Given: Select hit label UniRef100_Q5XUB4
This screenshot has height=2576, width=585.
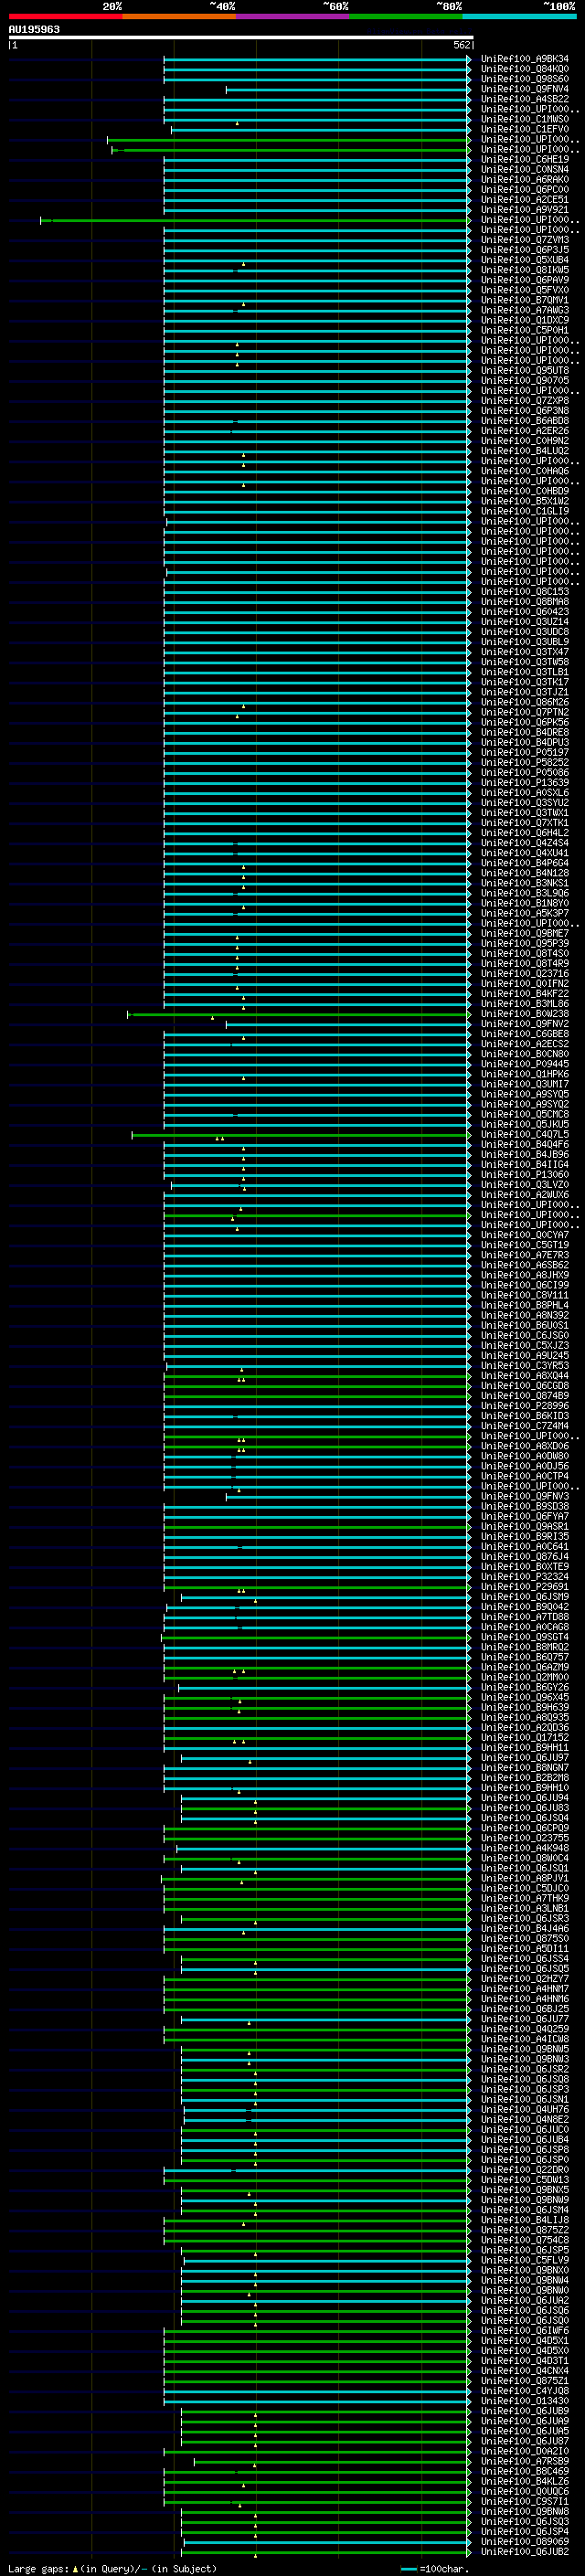Looking at the screenshot, I should point(525,260).
